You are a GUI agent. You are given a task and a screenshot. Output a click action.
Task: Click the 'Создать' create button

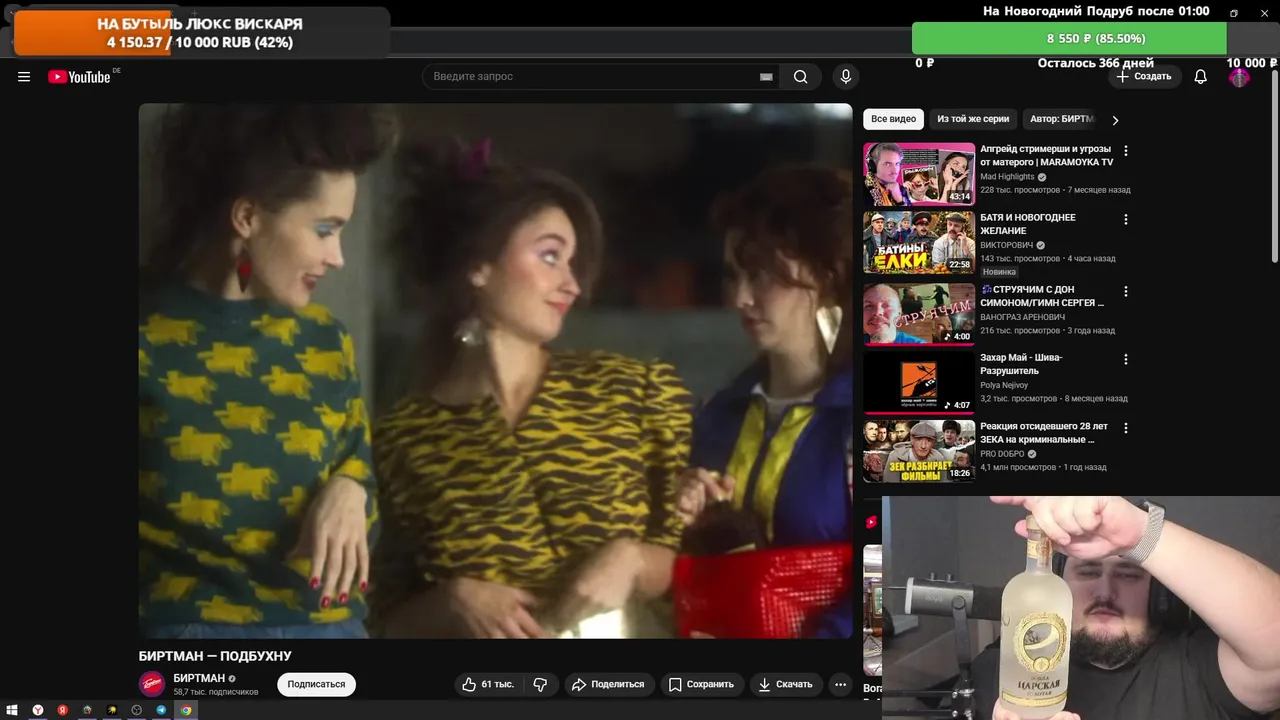(1144, 77)
